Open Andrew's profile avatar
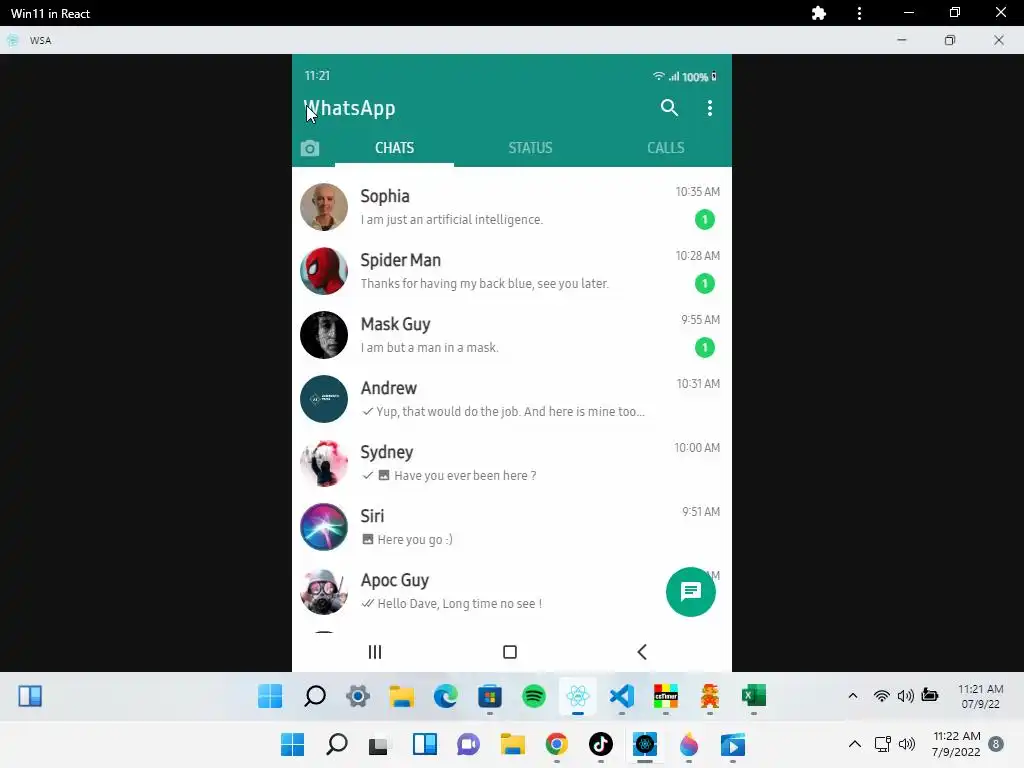The image size is (1024, 768). [x=324, y=399]
